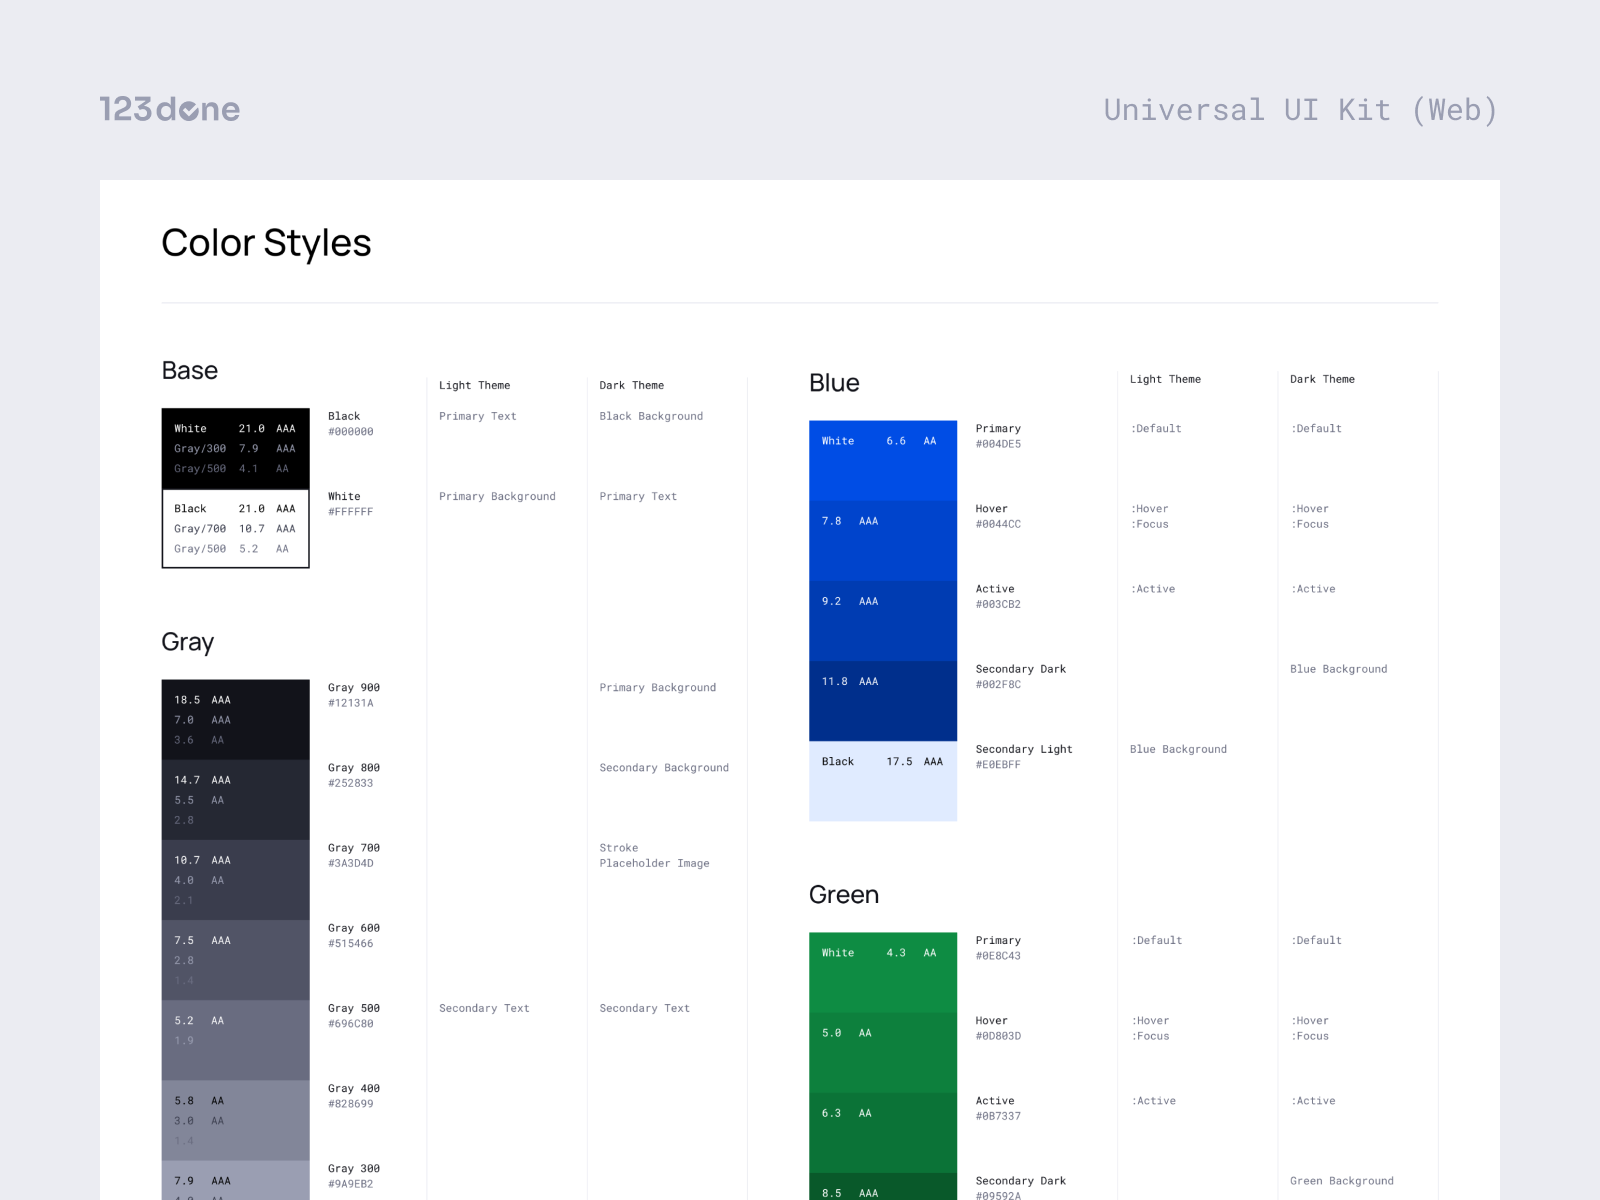Select the blue Hover #0044CC swatch
This screenshot has height=1200, width=1600.
pyautogui.click(x=883, y=541)
